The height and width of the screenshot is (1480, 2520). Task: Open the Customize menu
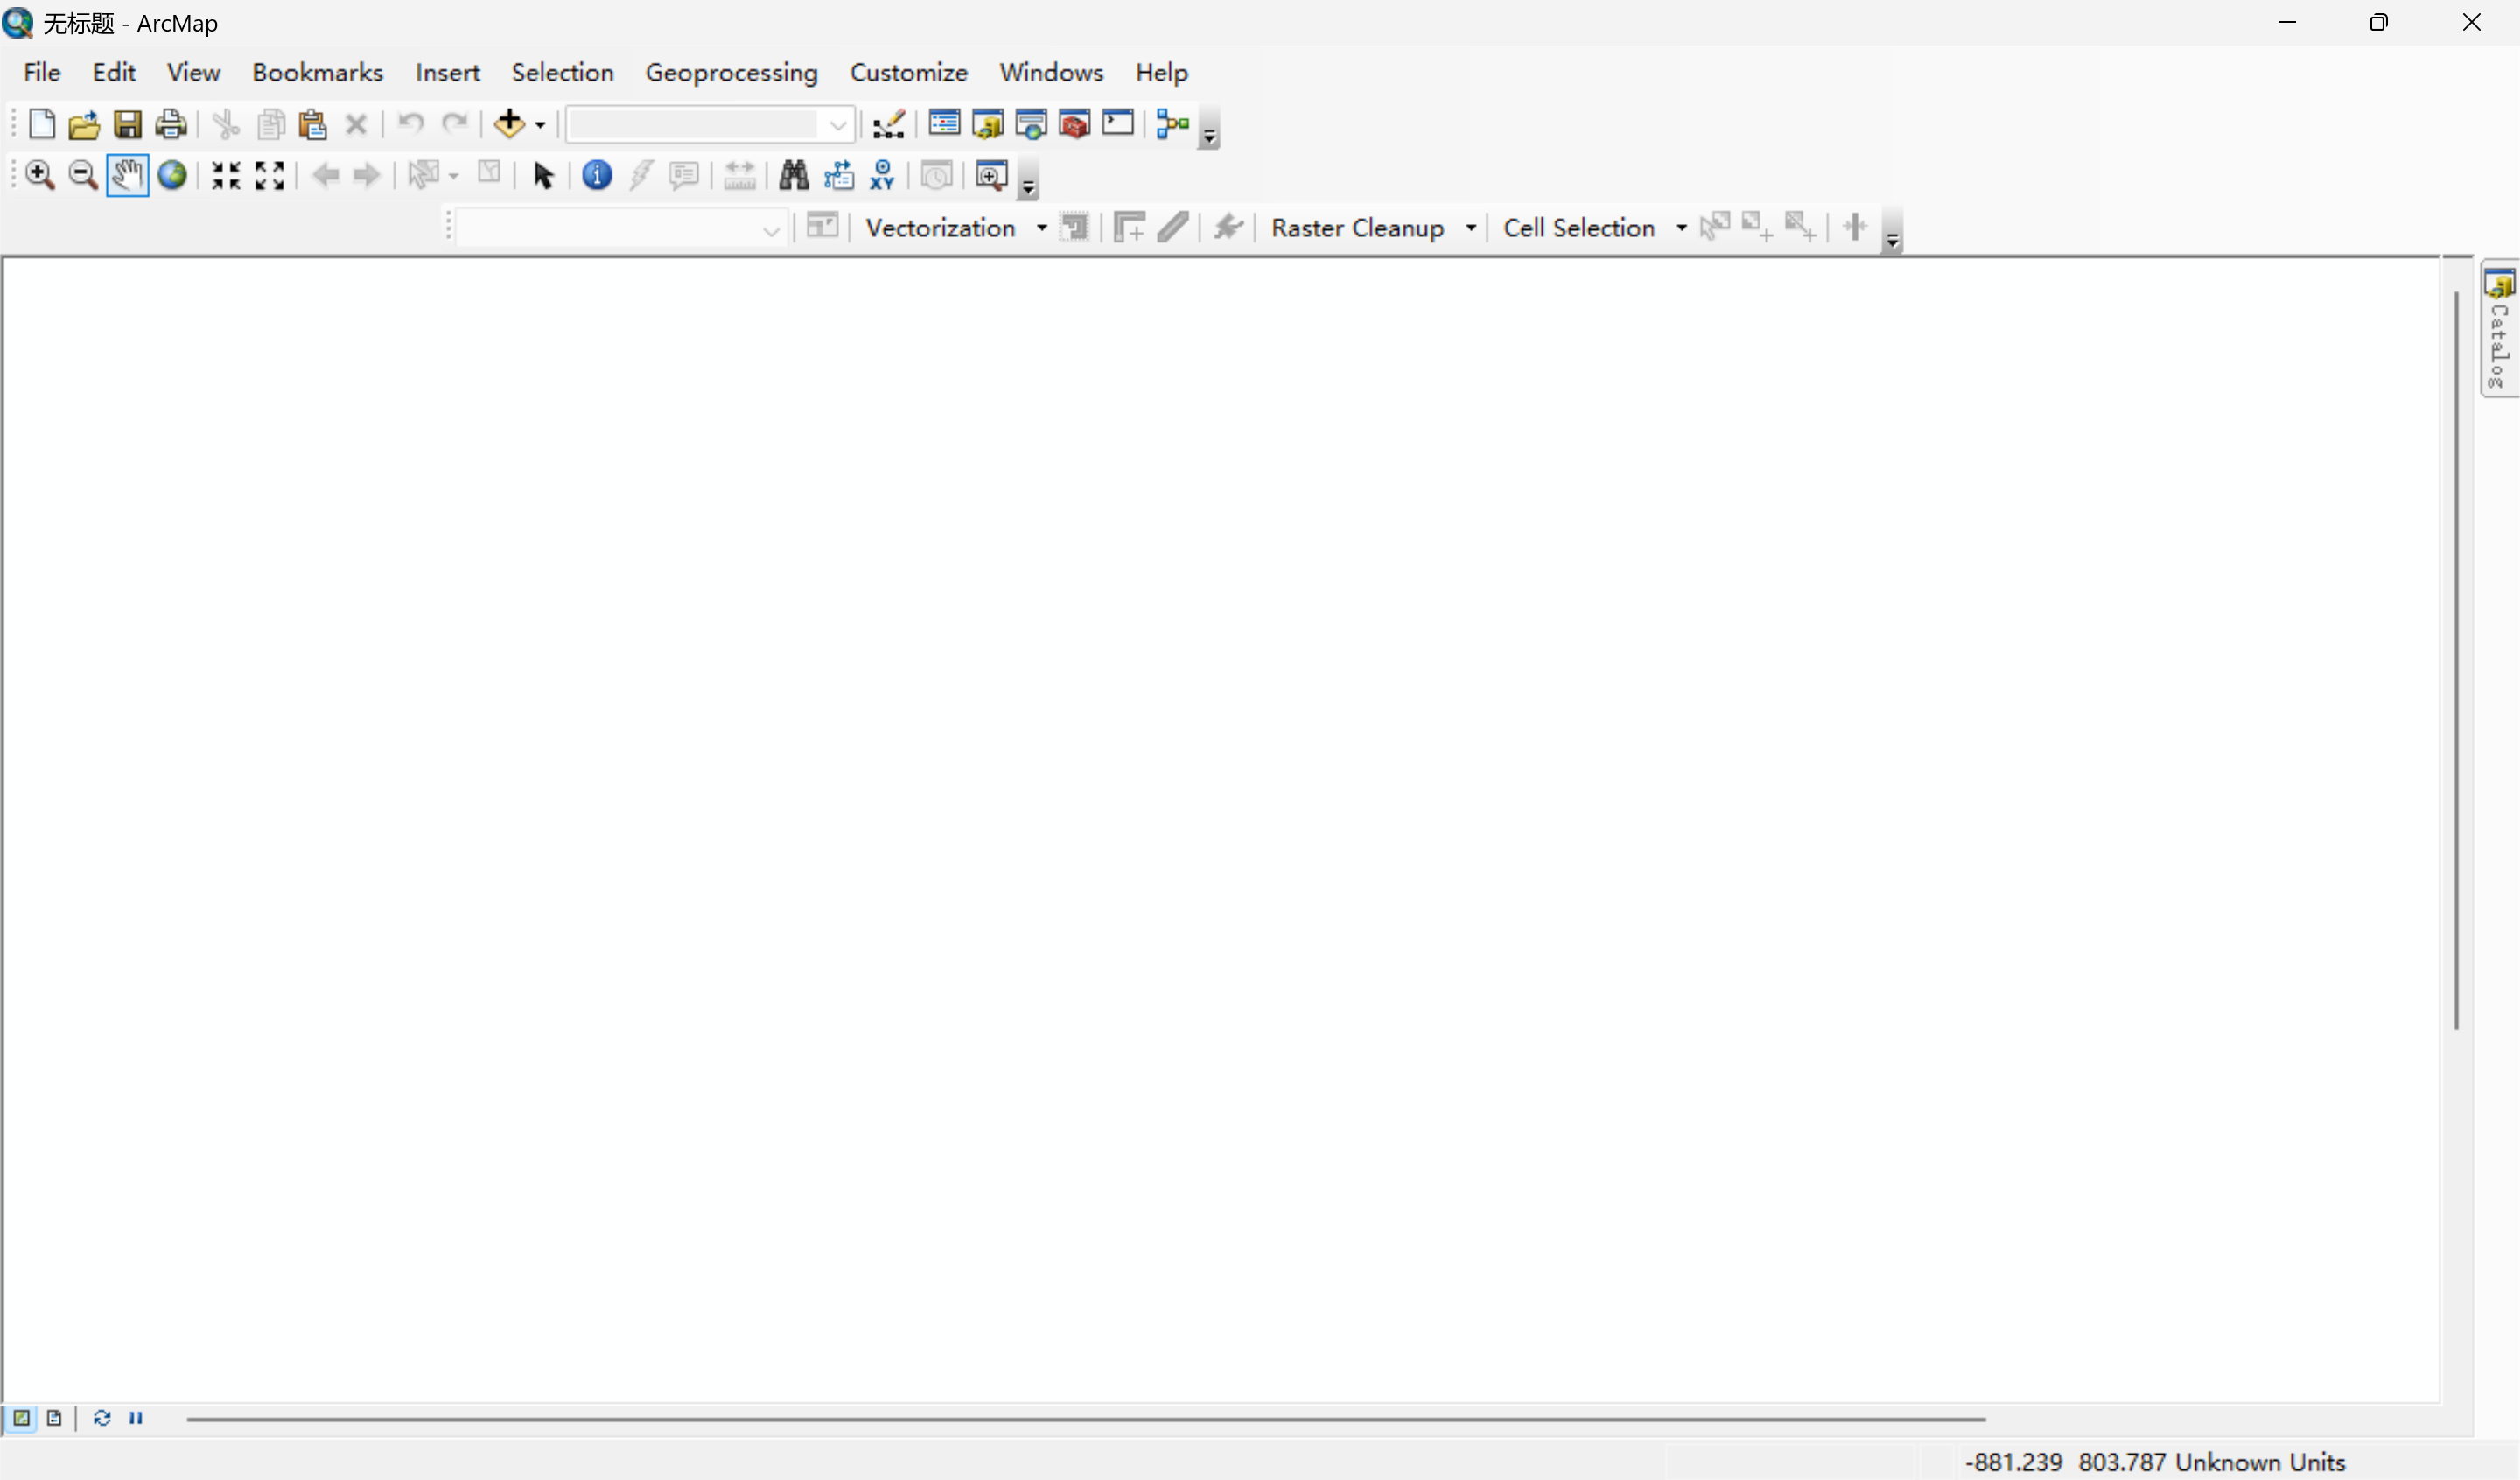point(908,73)
